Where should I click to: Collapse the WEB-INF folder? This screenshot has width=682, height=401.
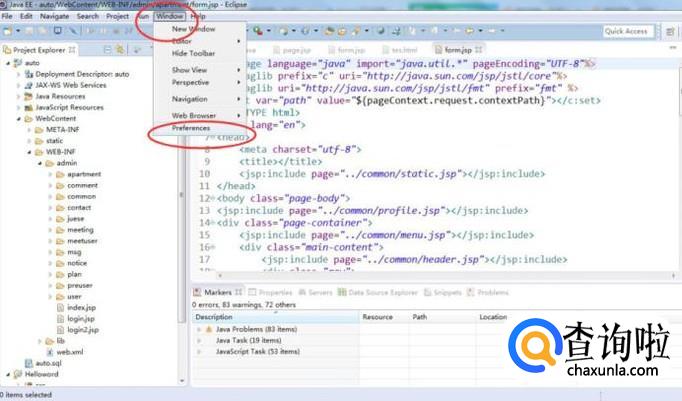[x=31, y=152]
